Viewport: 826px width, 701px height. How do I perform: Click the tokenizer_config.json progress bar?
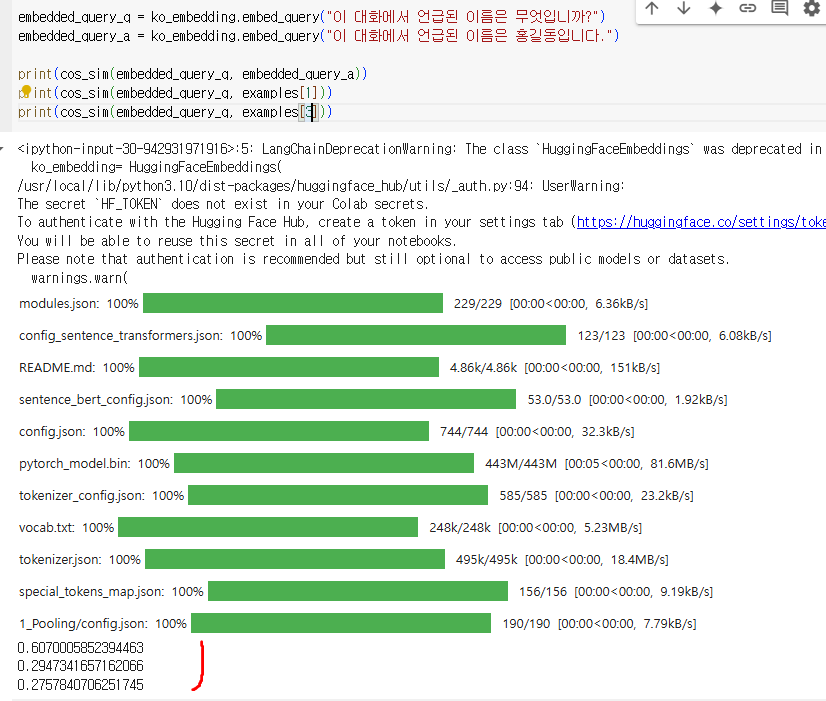point(338,496)
